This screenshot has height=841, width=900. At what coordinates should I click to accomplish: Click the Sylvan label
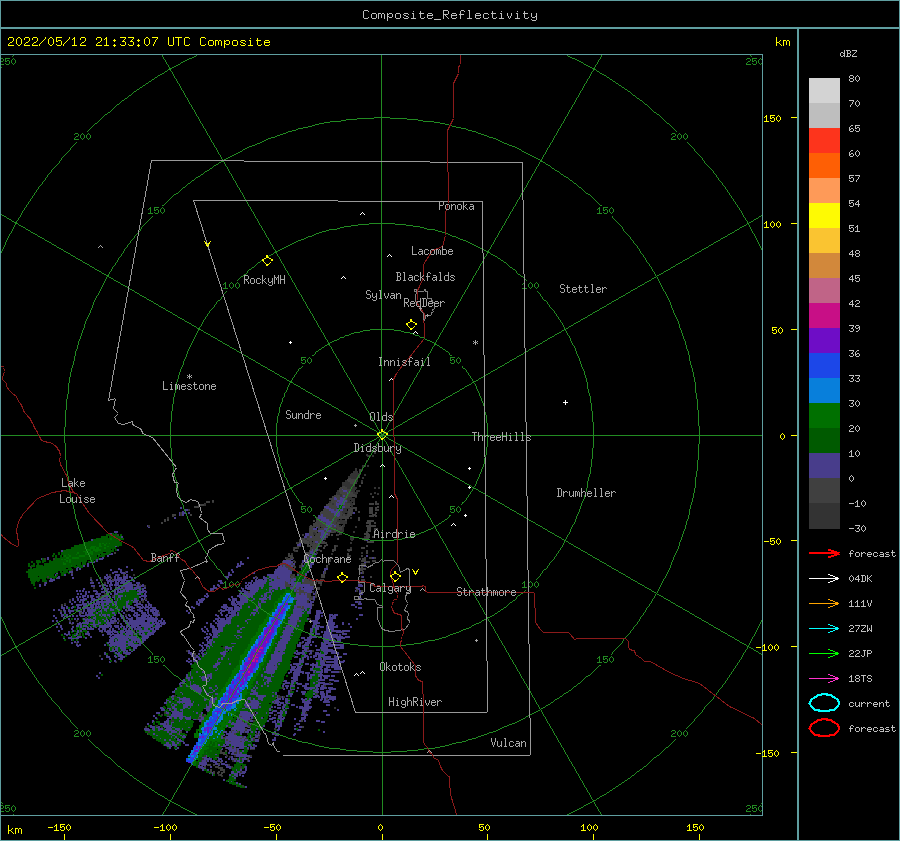(x=383, y=295)
